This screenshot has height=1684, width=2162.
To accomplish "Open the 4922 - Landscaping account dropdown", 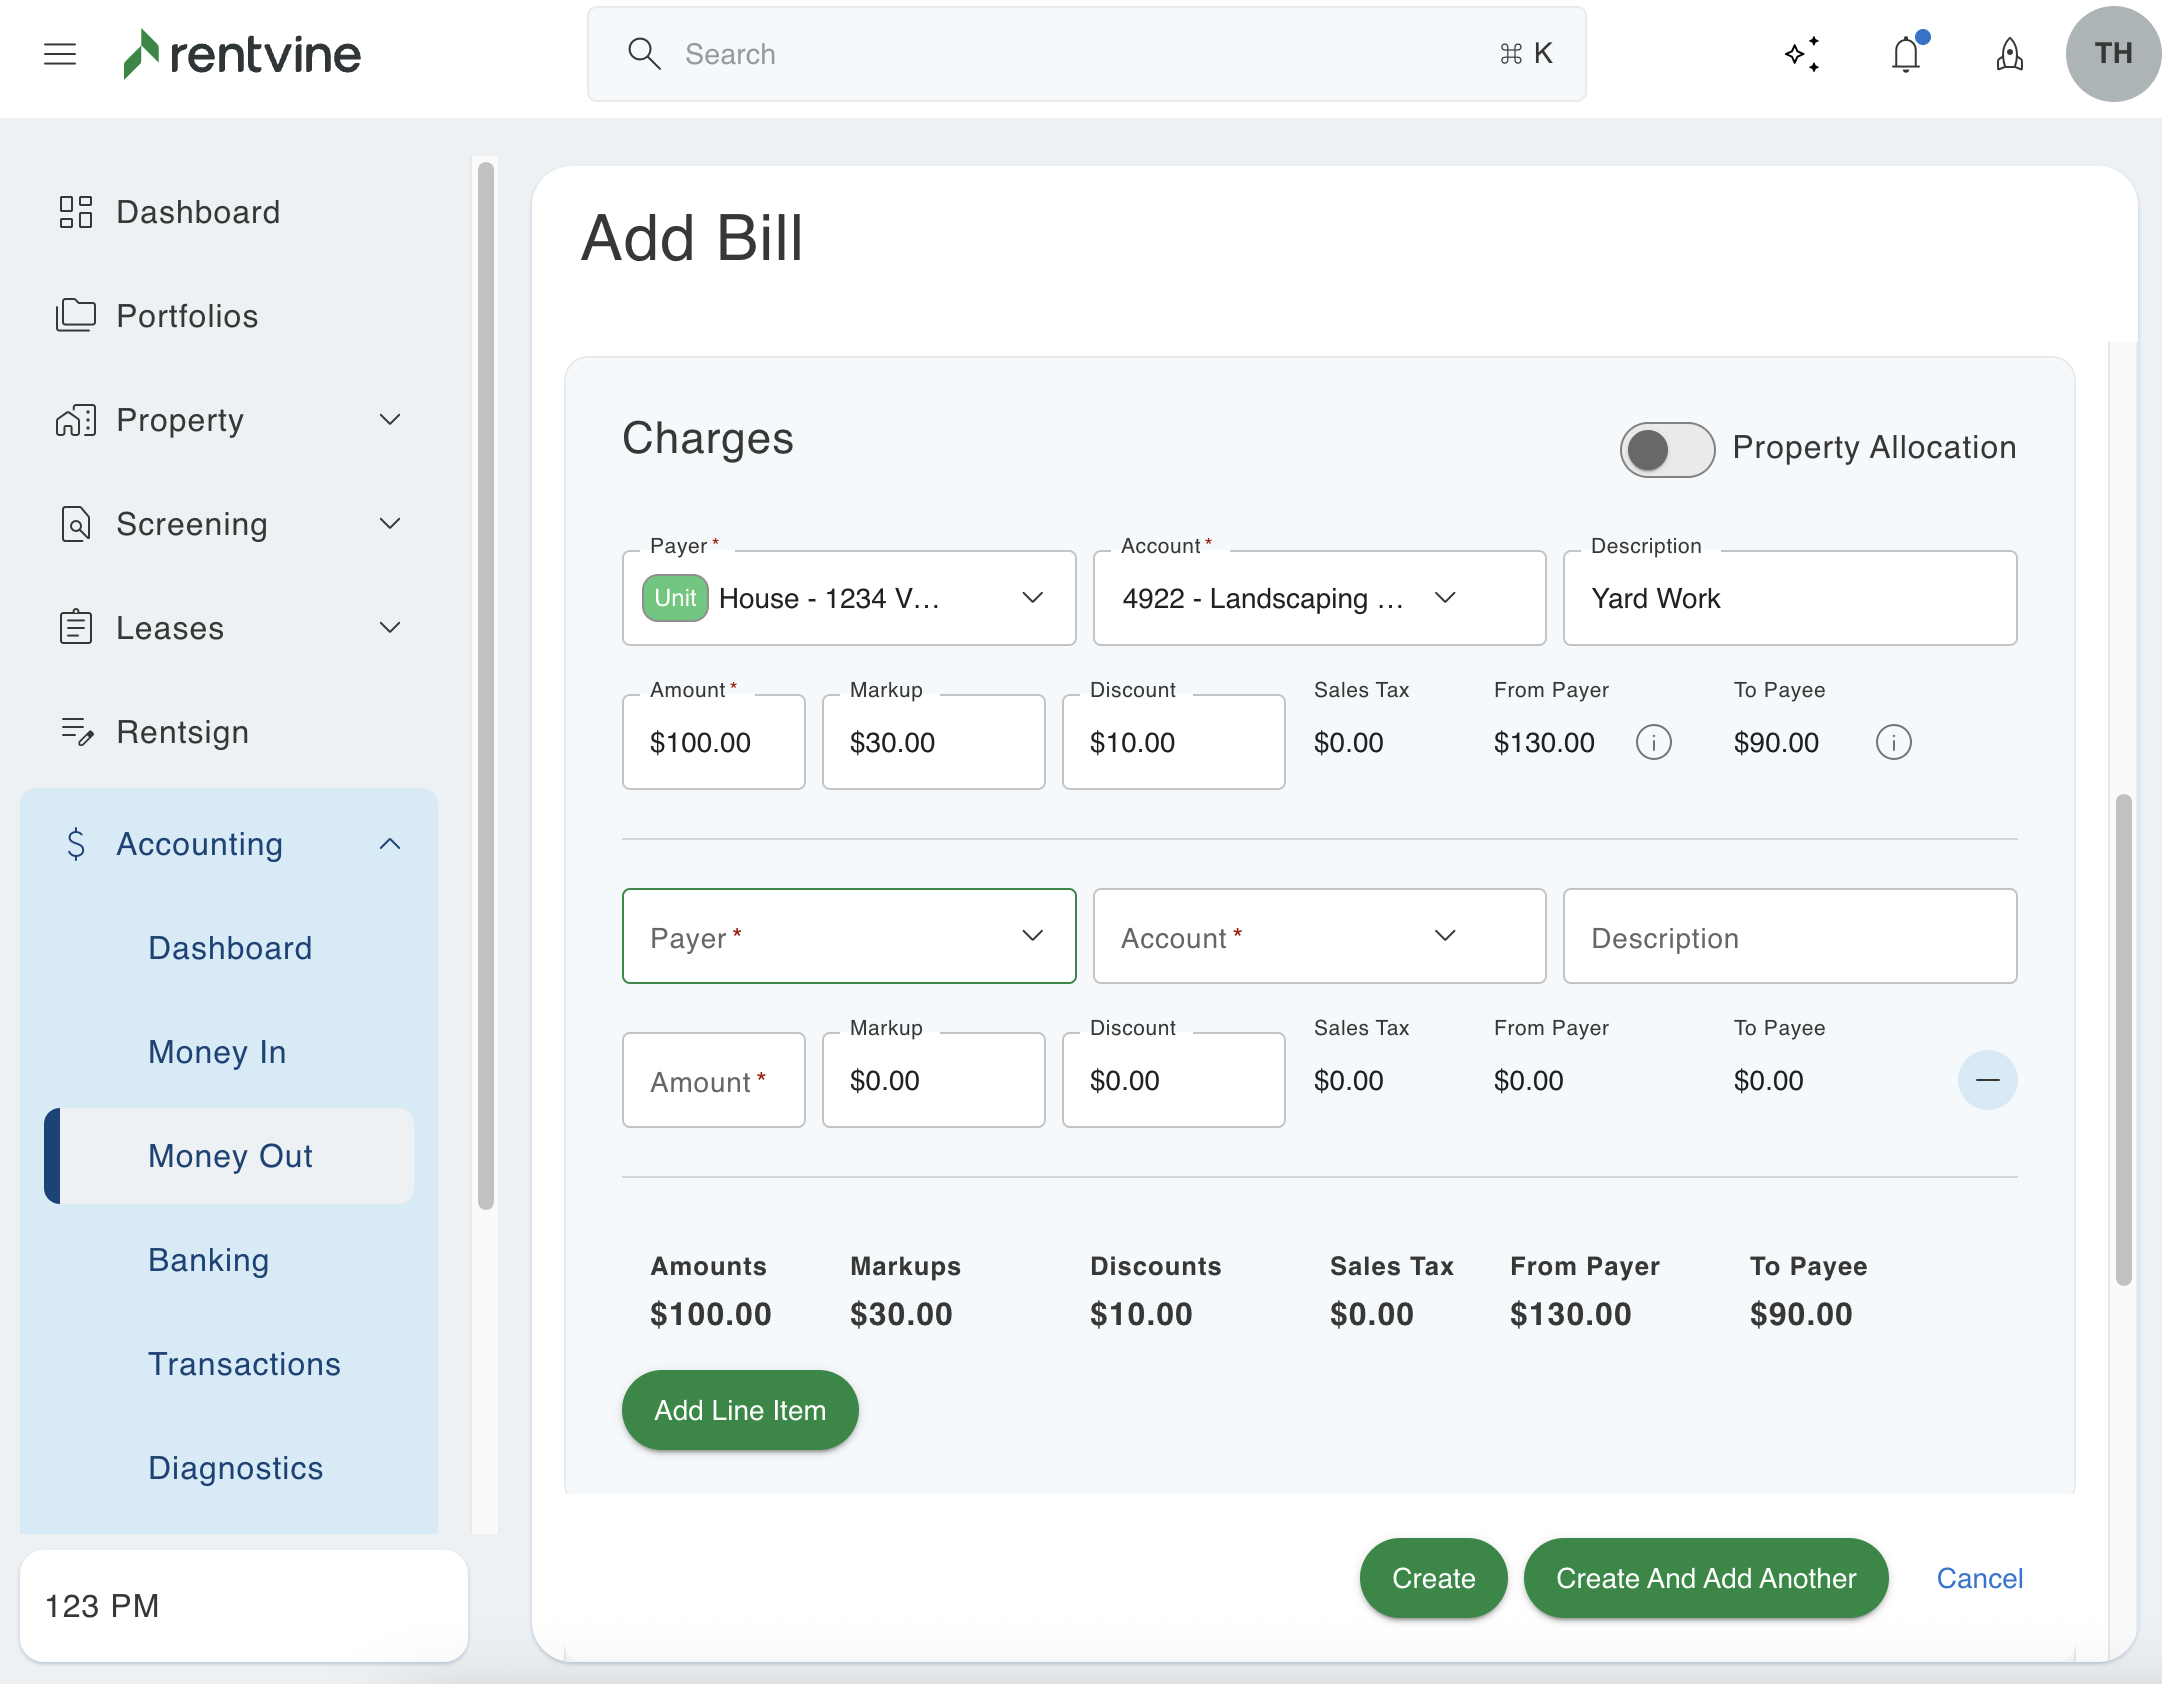I will [1318, 598].
